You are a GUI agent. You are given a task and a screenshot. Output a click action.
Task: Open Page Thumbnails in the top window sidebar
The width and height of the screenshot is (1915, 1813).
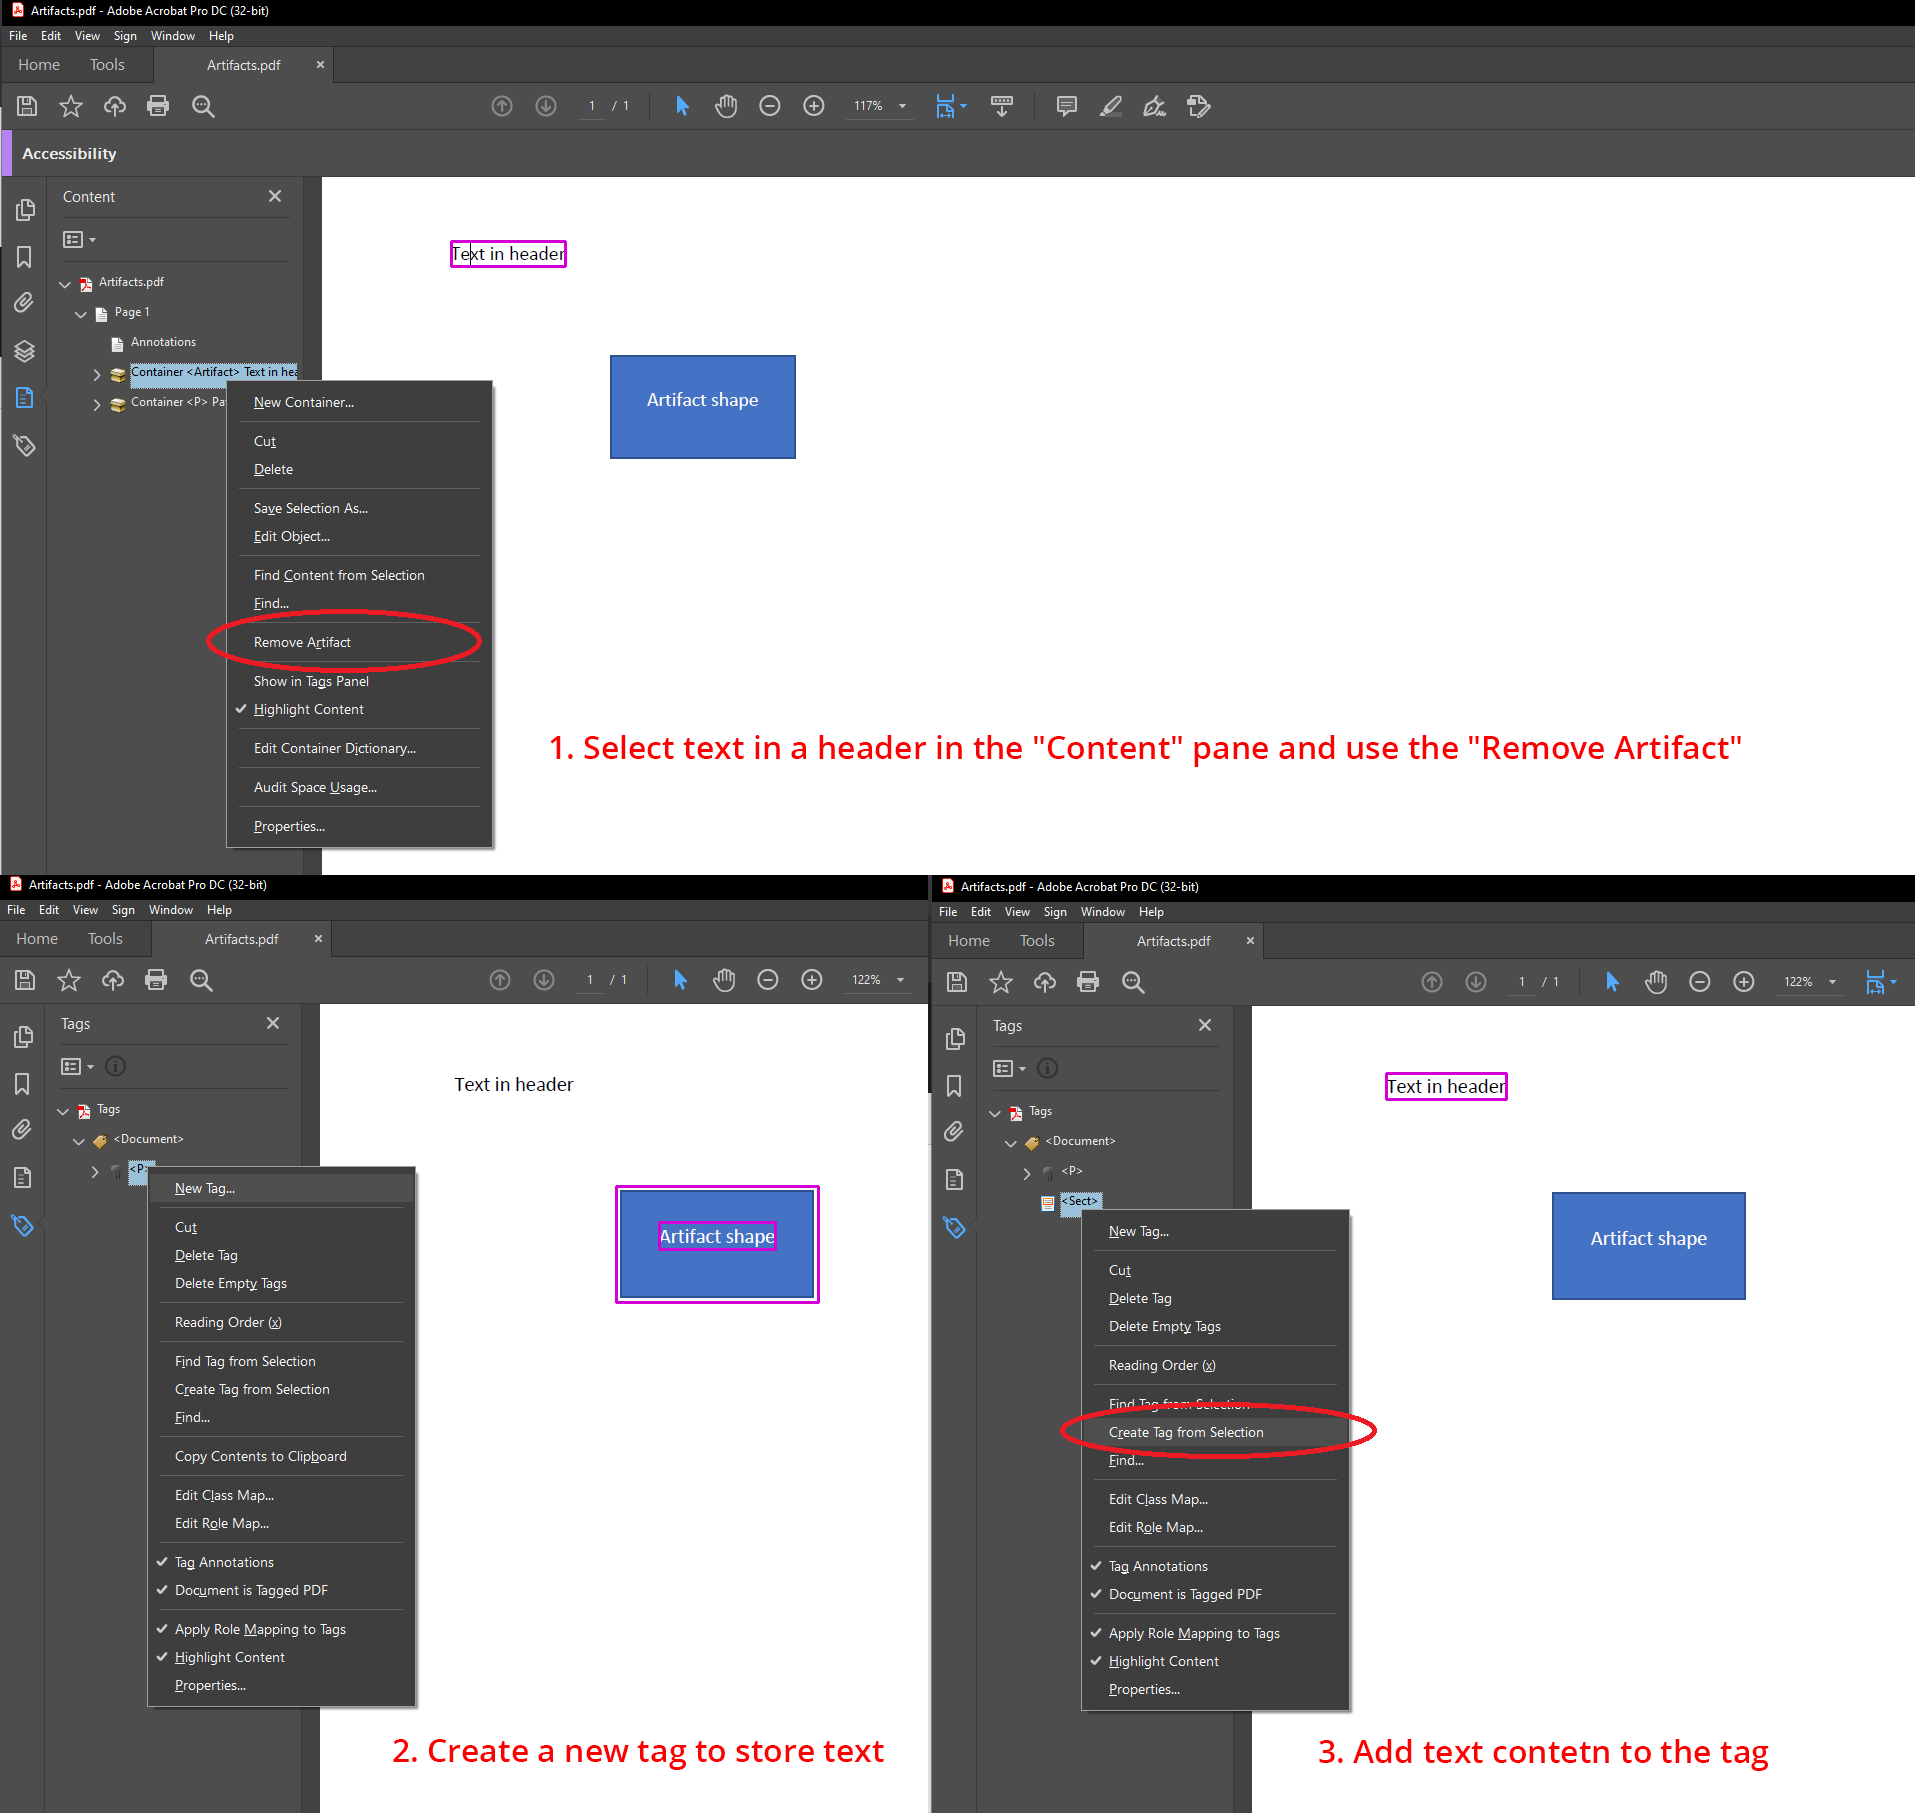pyautogui.click(x=25, y=210)
